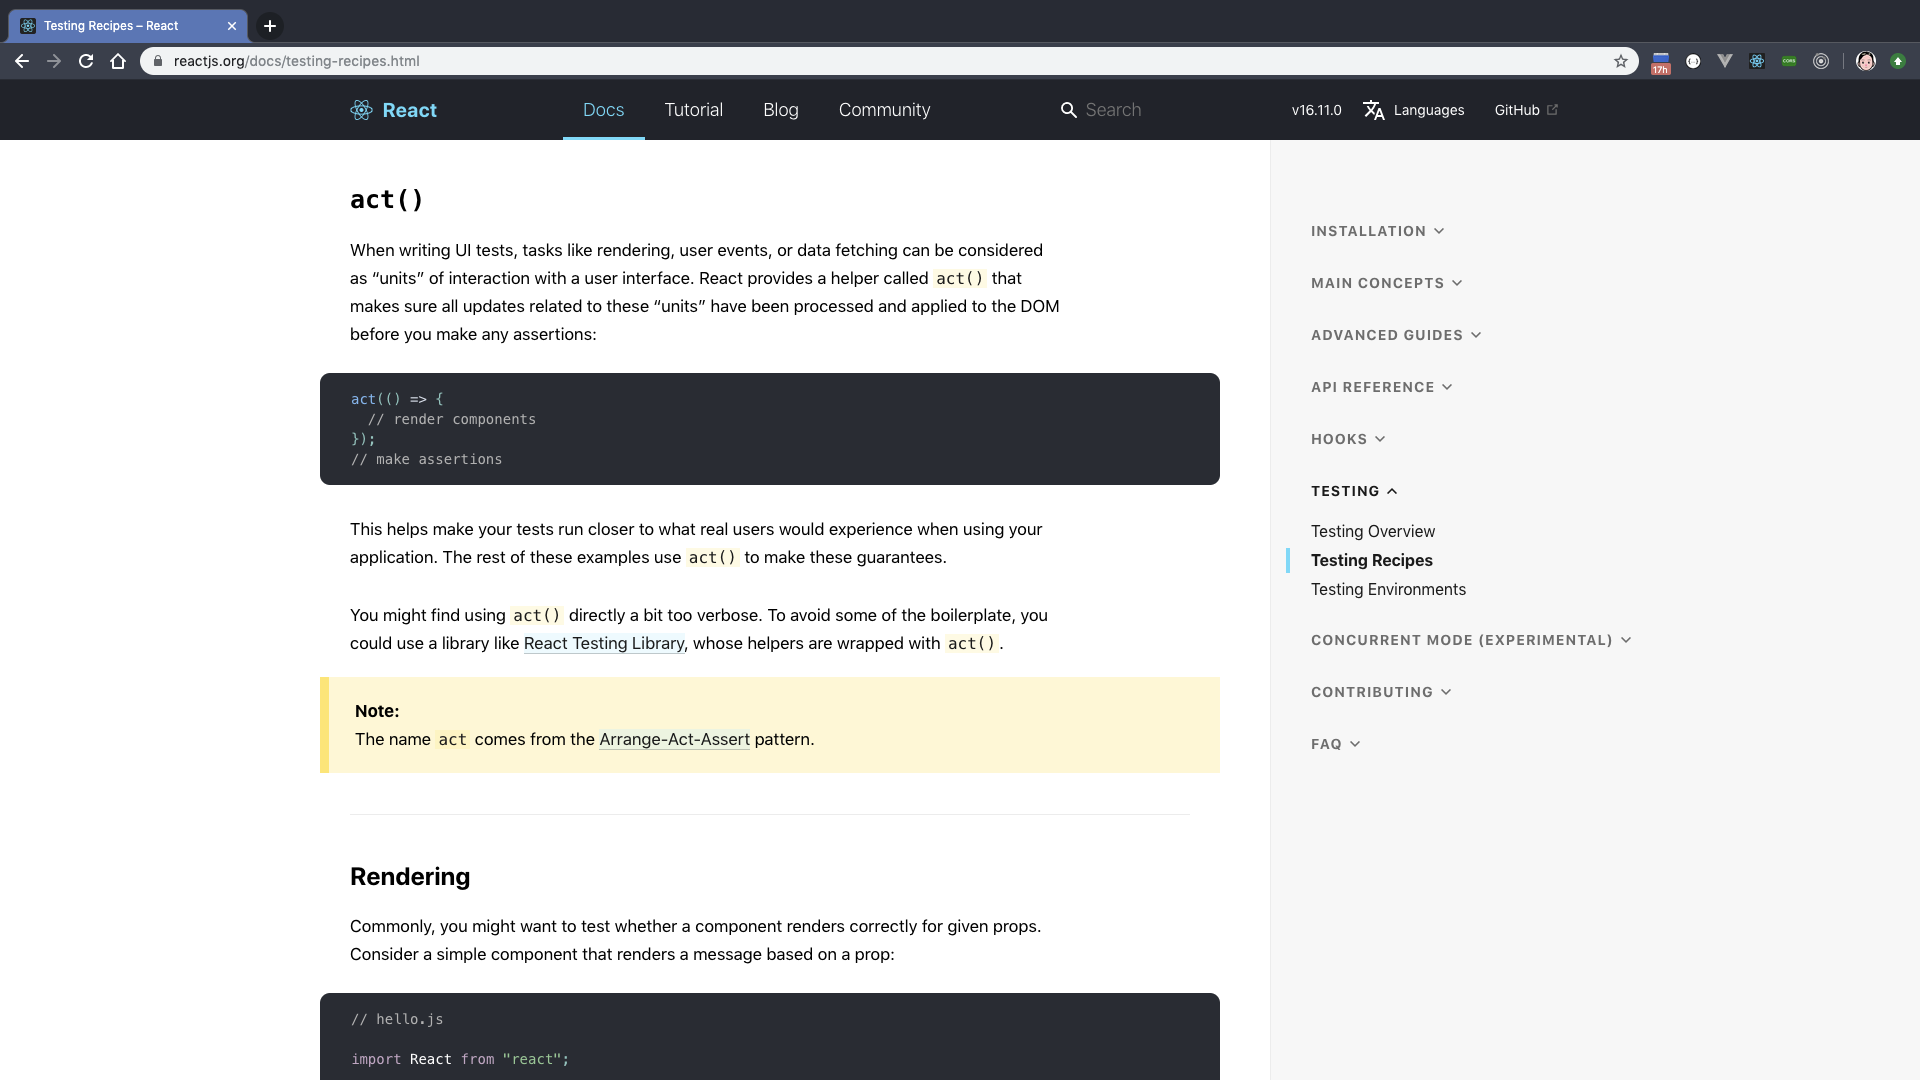Open the user profile avatar
The width and height of the screenshot is (1920, 1080).
click(x=1865, y=61)
